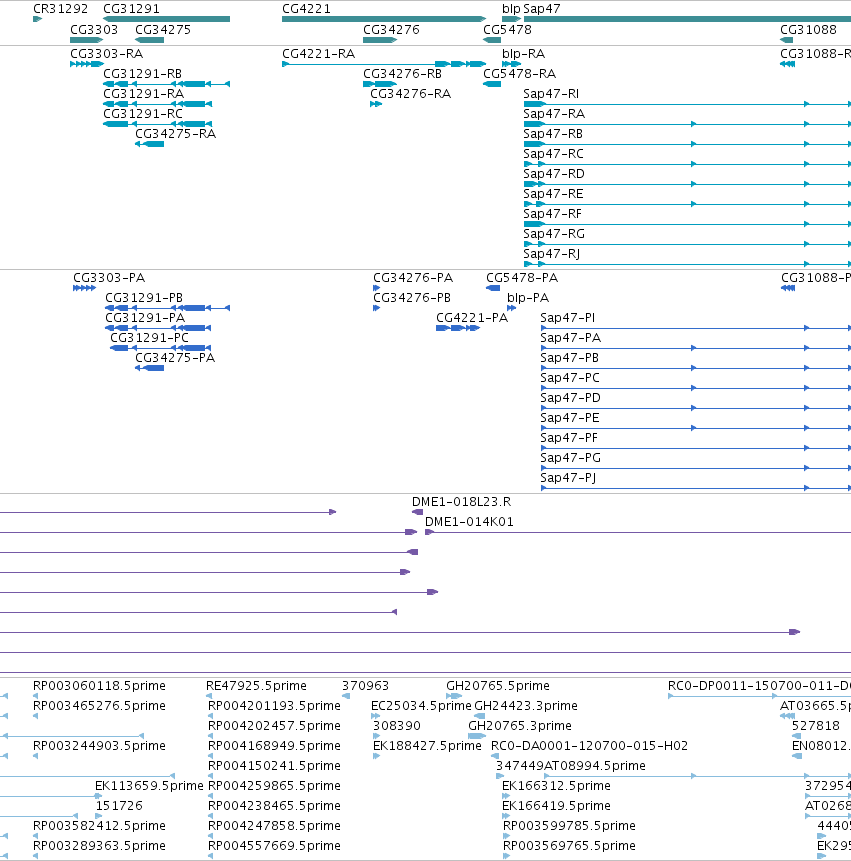
Task: Select the "Sap47-RA" transcript label
Action: pyautogui.click(x=554, y=114)
